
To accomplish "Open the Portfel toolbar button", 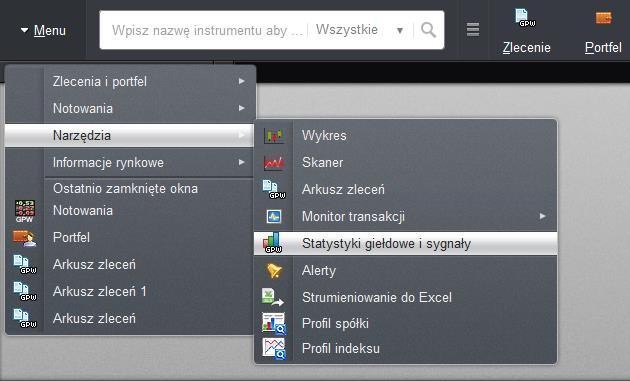I will (603, 31).
